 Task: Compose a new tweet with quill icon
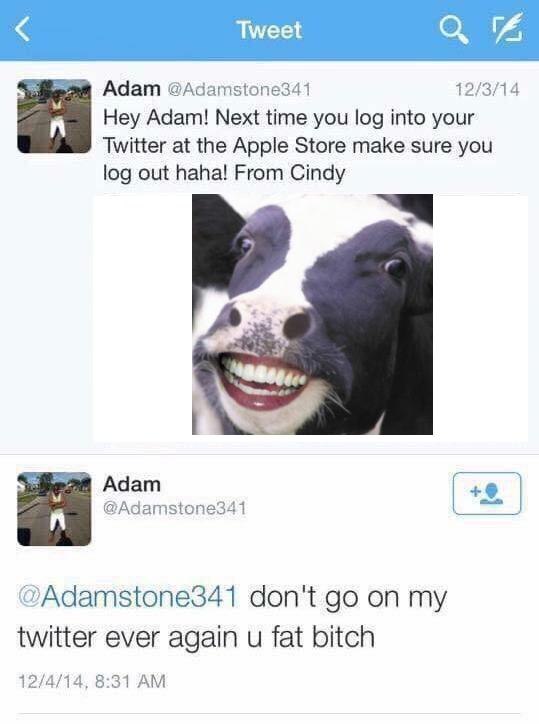[x=508, y=29]
